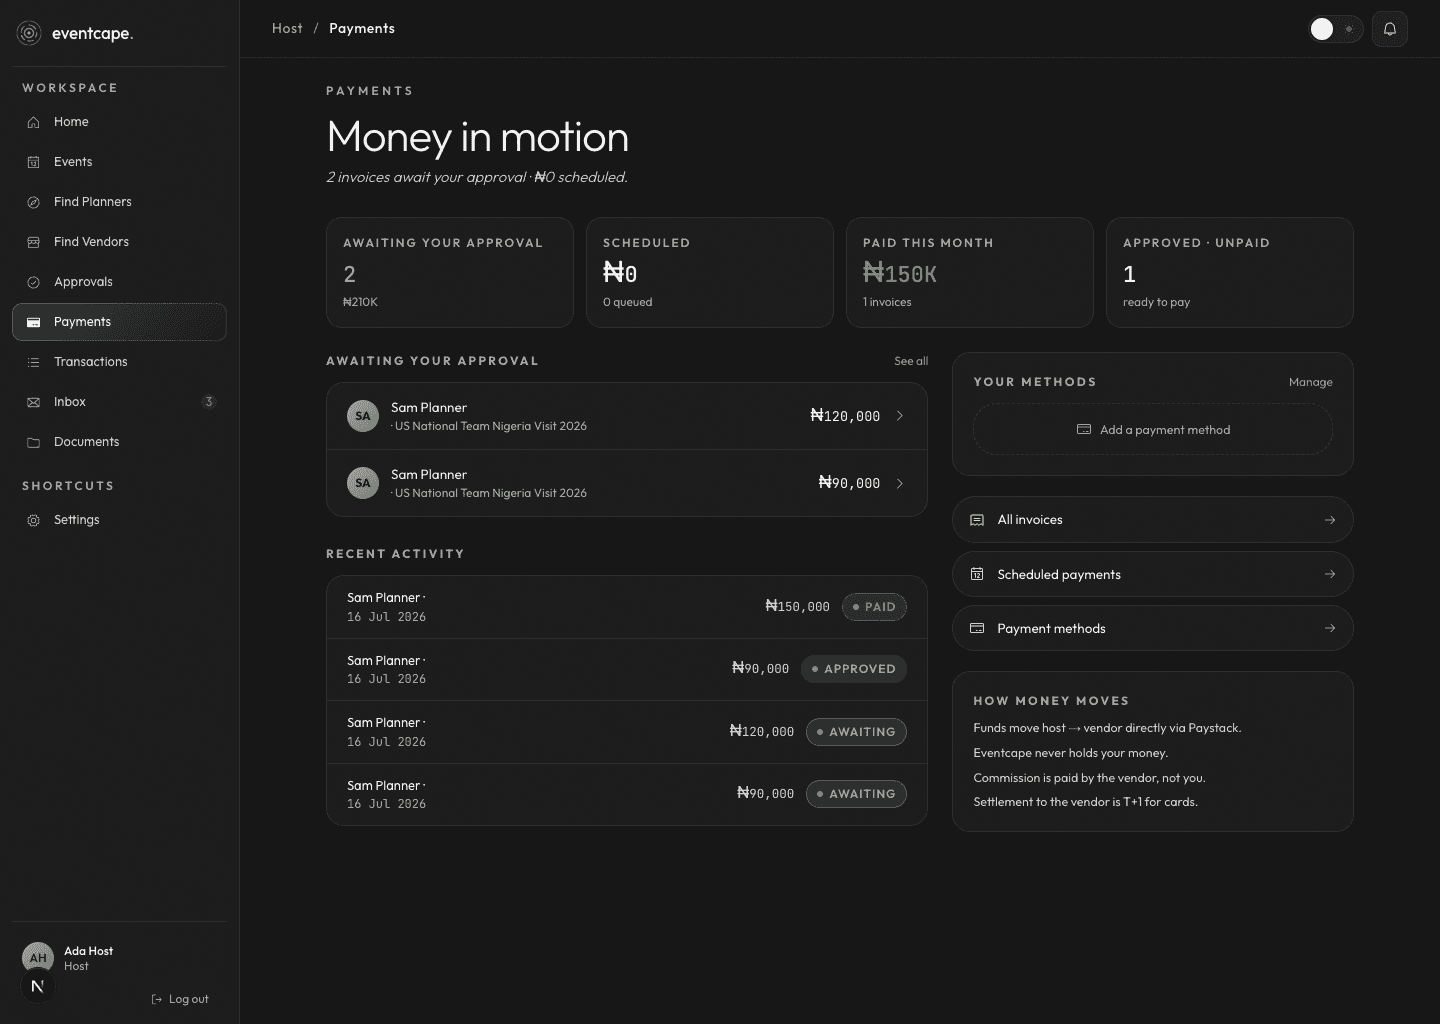Select the Payments sidebar item
This screenshot has height=1024, width=1440.
pyautogui.click(x=119, y=322)
